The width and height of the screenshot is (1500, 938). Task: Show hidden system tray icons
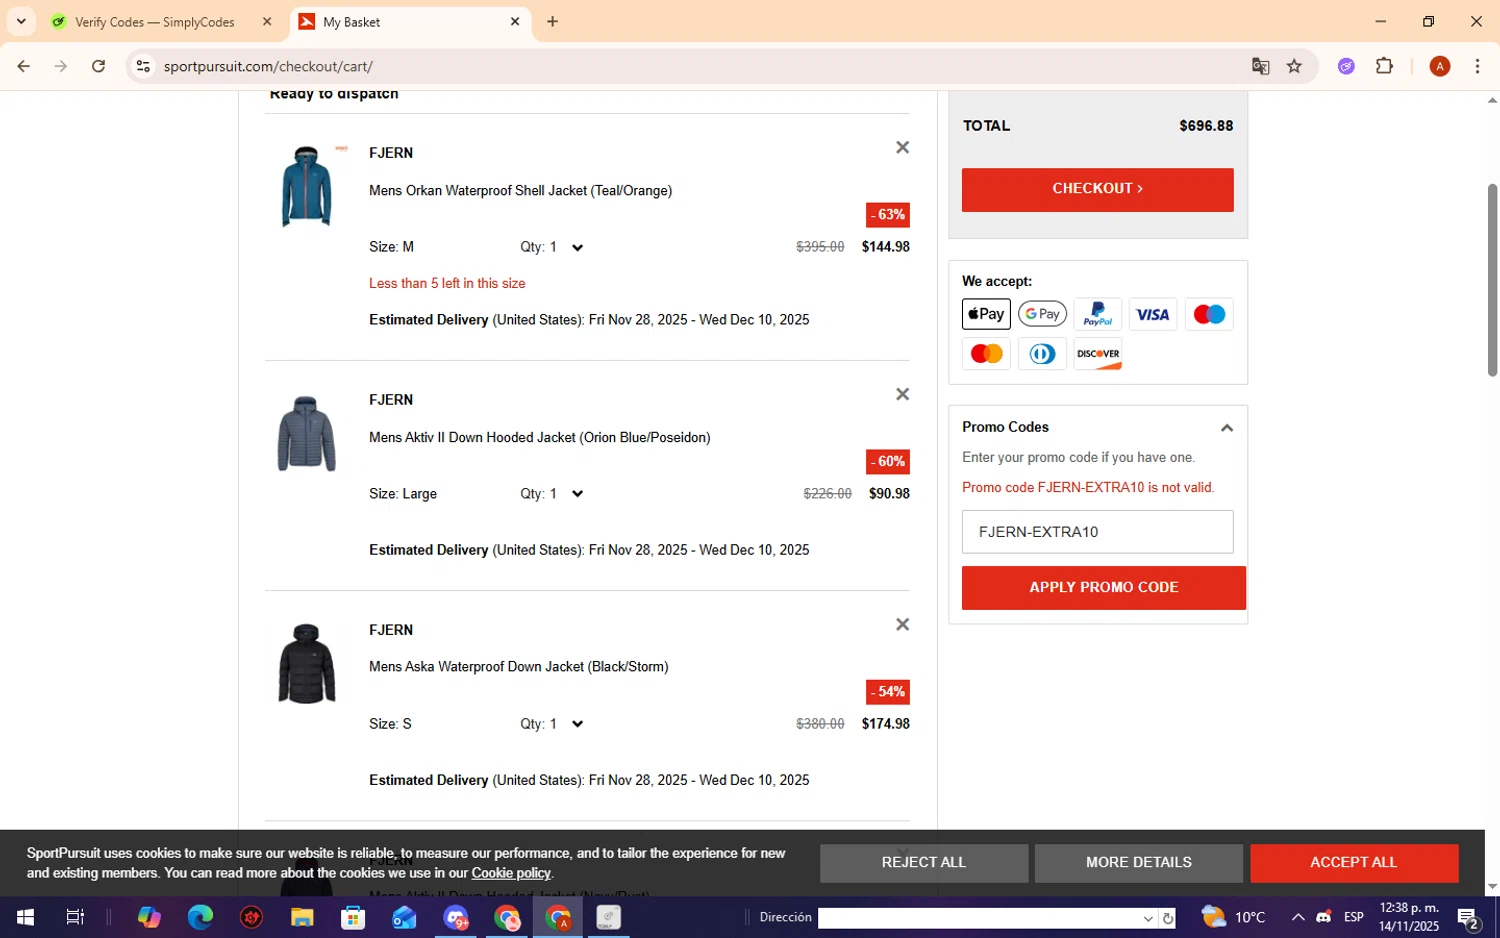click(1297, 917)
